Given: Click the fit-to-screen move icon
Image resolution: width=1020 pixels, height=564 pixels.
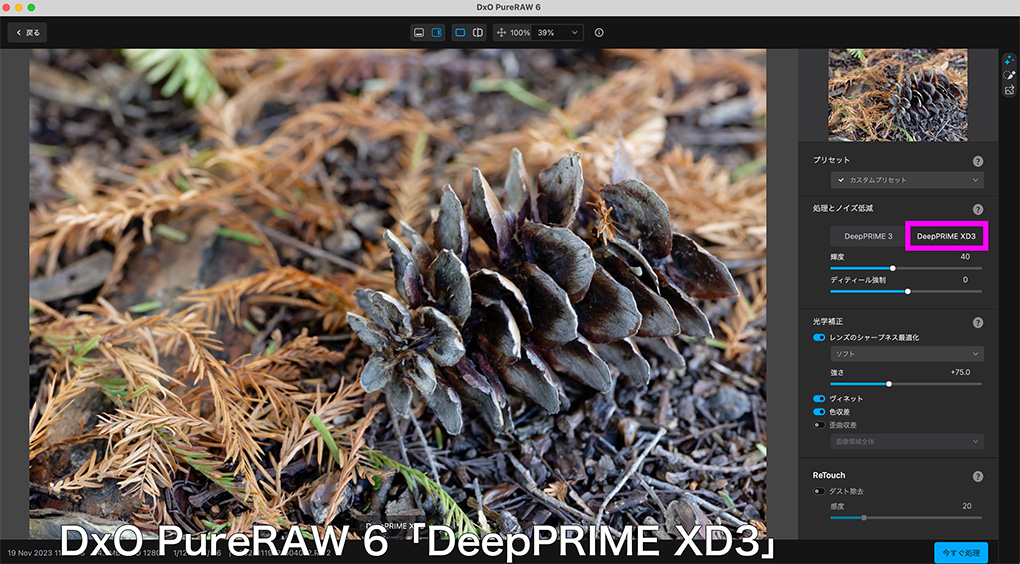Looking at the screenshot, I should click(501, 33).
